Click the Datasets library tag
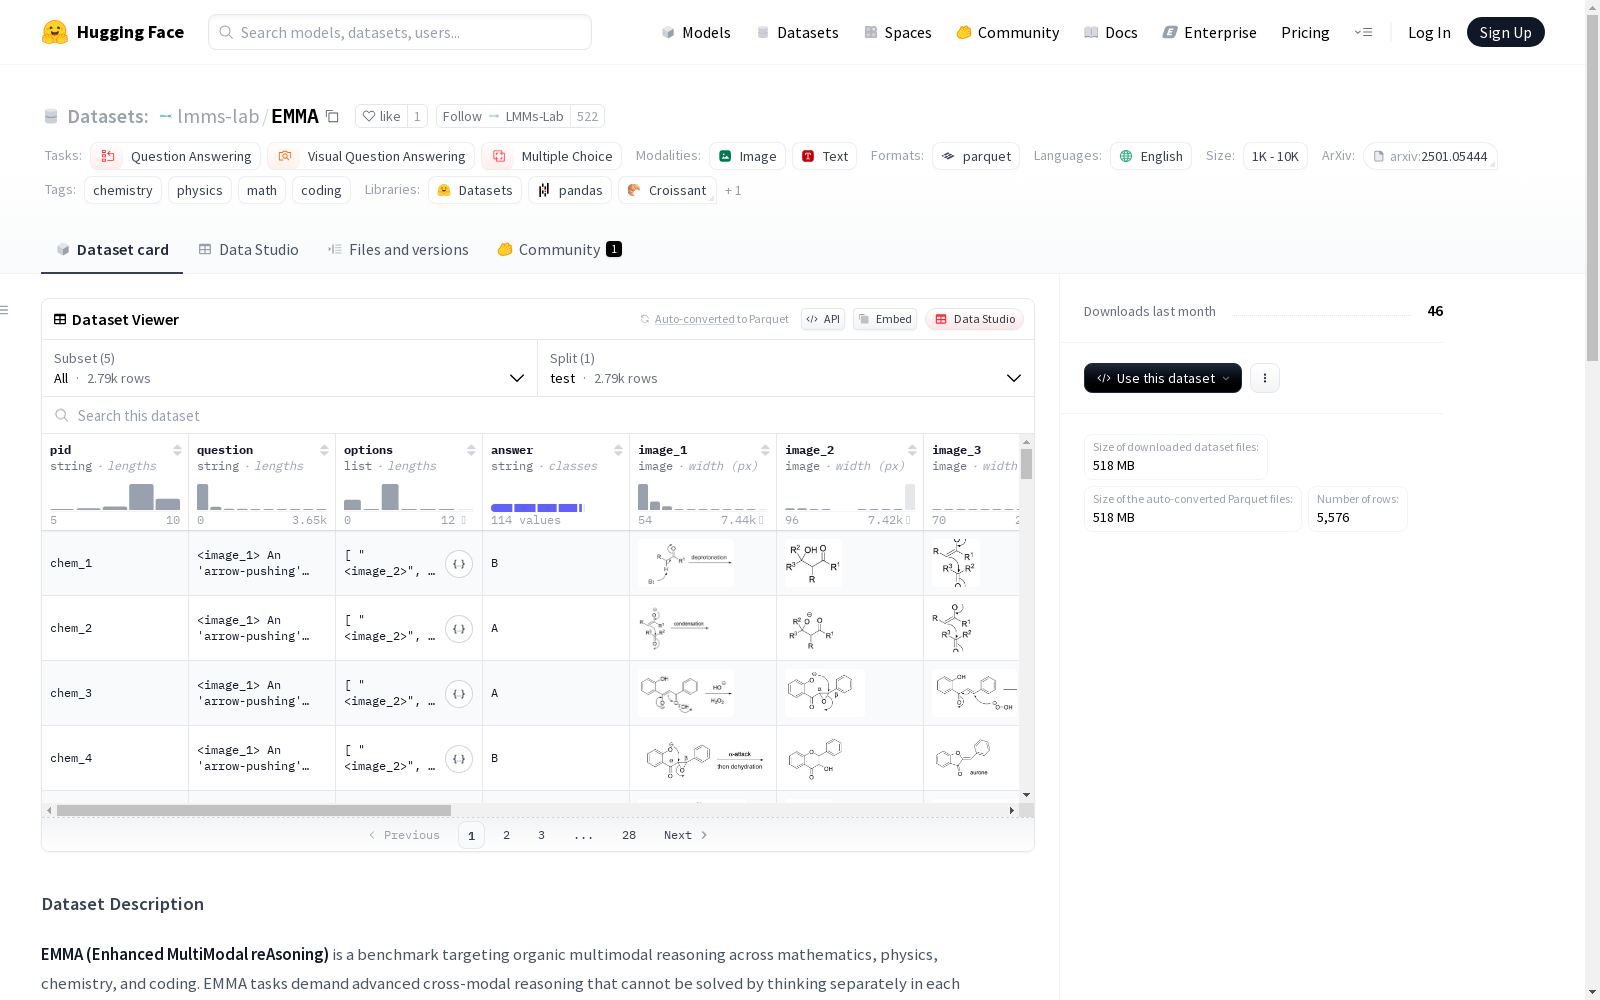This screenshot has width=1600, height=1000. [475, 190]
